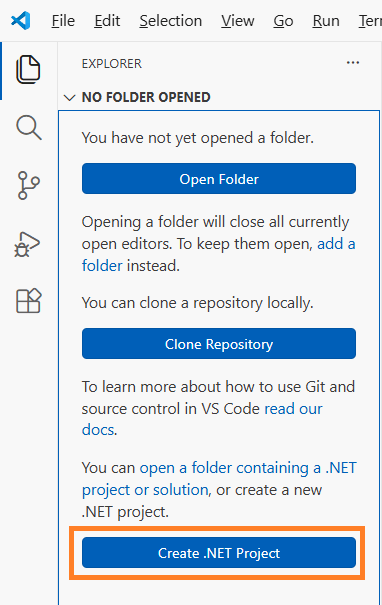This screenshot has height=605, width=382.
Task: Click the Create .NET Project button
Action: coord(219,553)
